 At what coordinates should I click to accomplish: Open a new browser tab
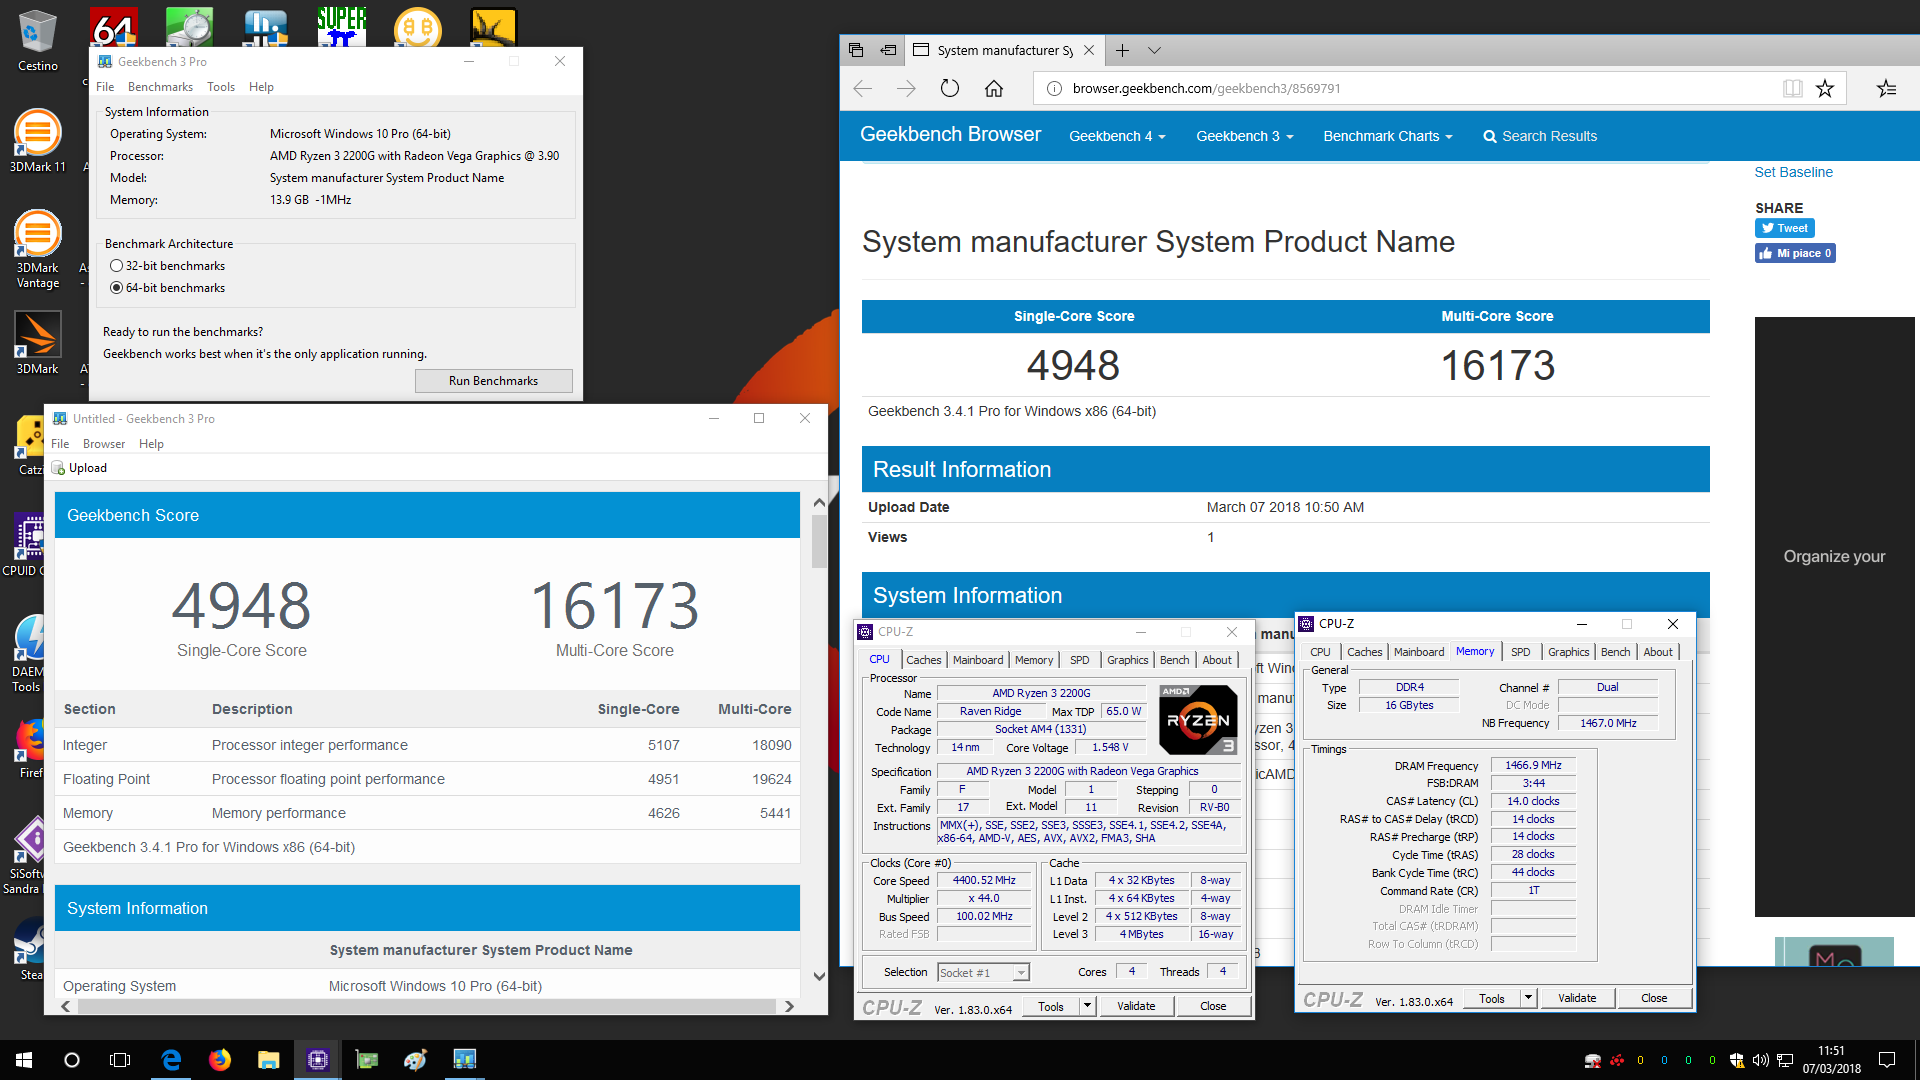pos(1122,50)
